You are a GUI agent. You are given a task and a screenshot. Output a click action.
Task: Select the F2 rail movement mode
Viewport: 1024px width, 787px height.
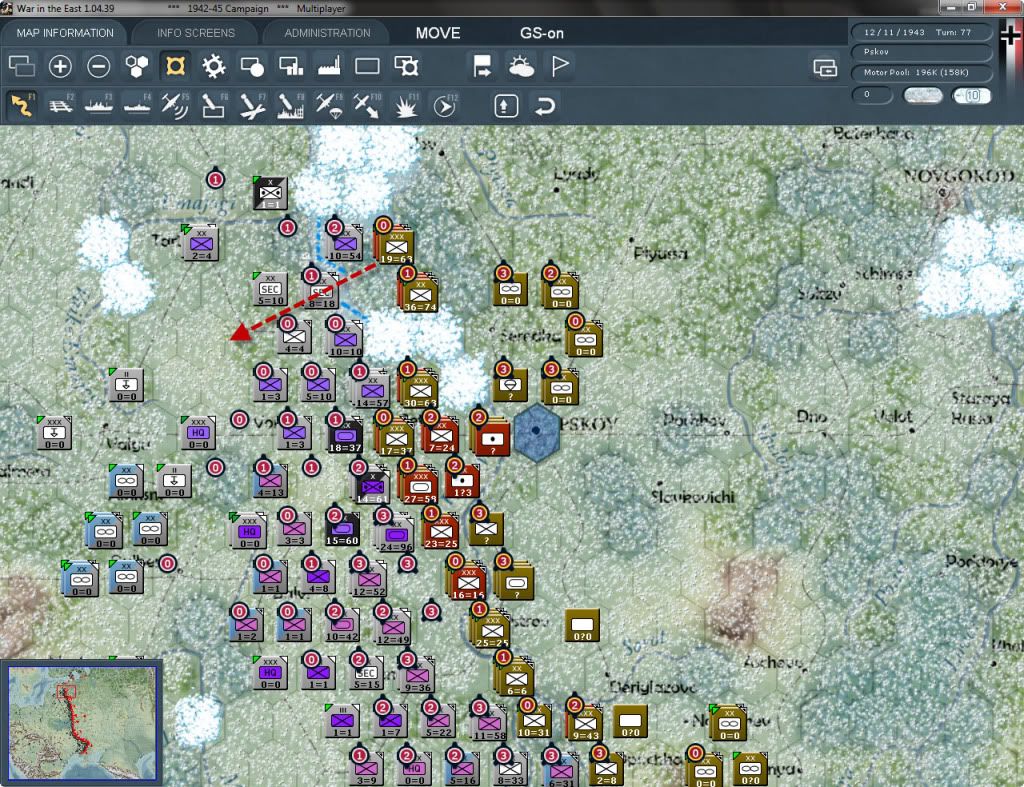(61, 105)
